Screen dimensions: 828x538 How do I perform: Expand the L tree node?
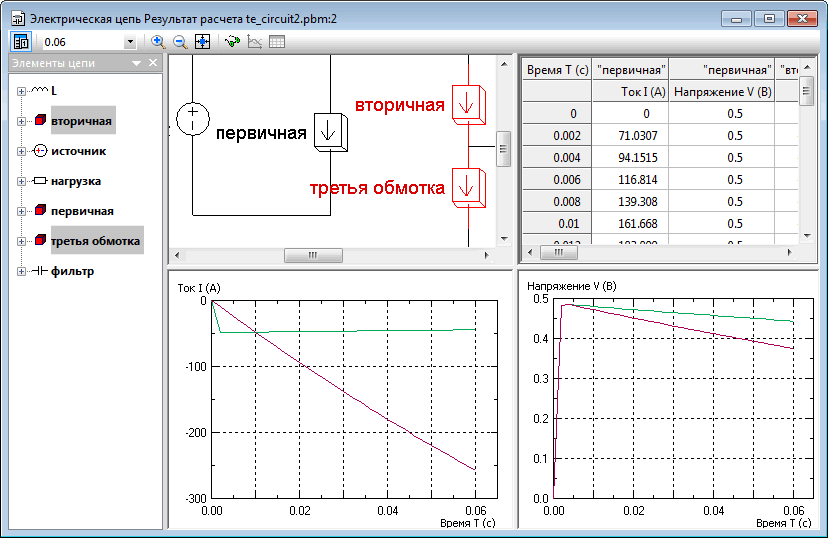(21, 91)
